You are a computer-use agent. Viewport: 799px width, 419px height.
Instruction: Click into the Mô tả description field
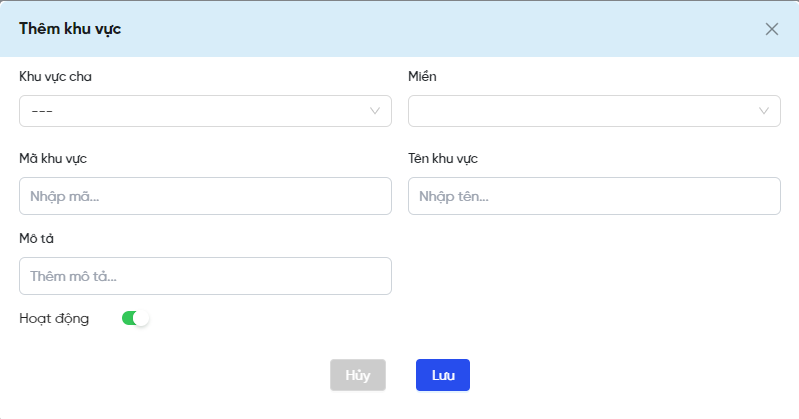pos(205,276)
